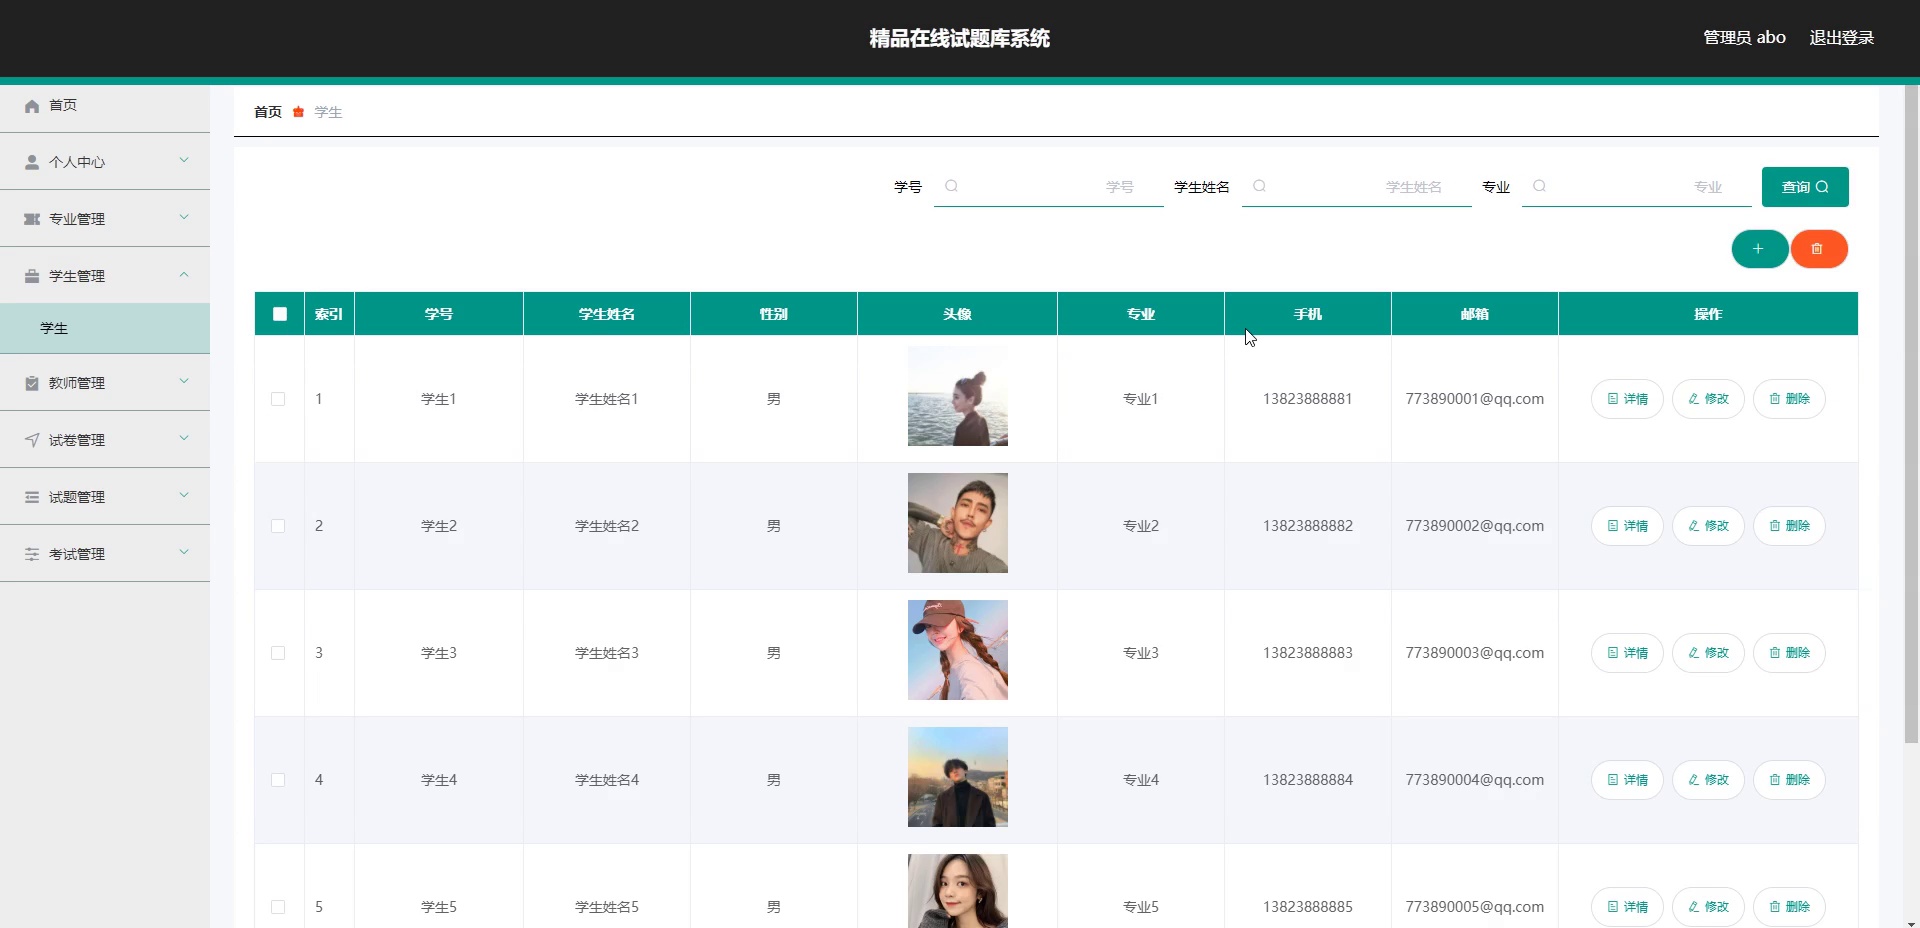Focus the 专业 search input field
This screenshot has height=928, width=1920.
[x=1637, y=187]
